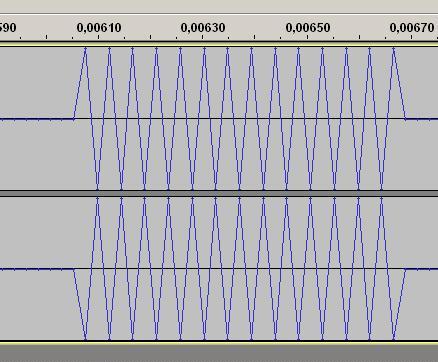
Task: Click the 0,00630 label on the time ruler
Action: [x=203, y=28]
